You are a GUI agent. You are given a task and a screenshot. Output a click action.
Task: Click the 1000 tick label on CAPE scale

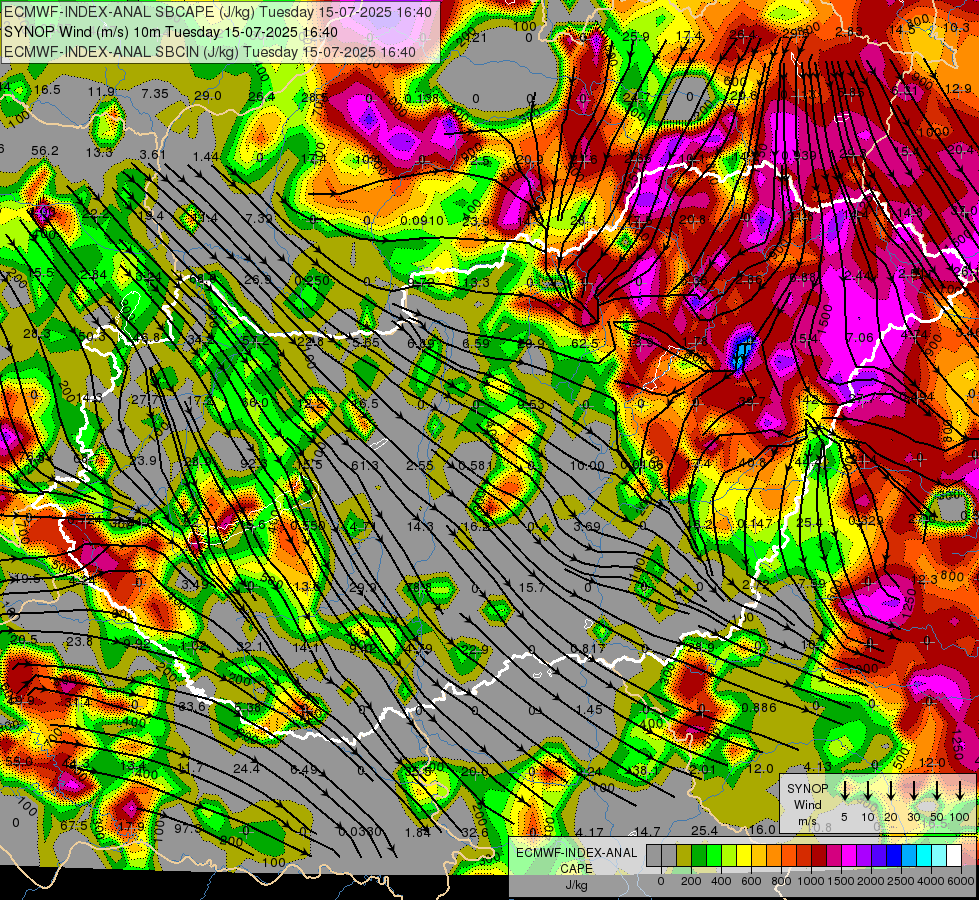811,881
